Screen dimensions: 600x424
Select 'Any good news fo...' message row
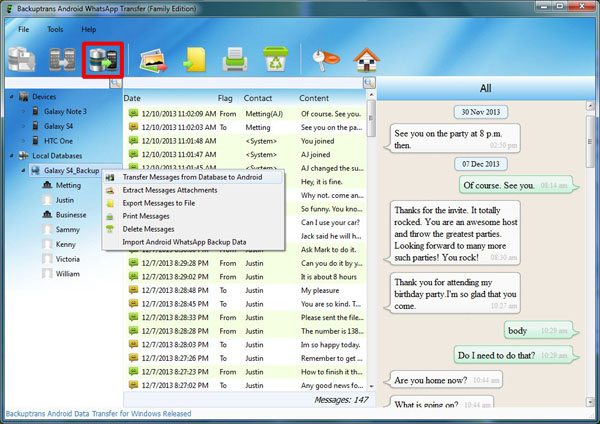(x=246, y=385)
